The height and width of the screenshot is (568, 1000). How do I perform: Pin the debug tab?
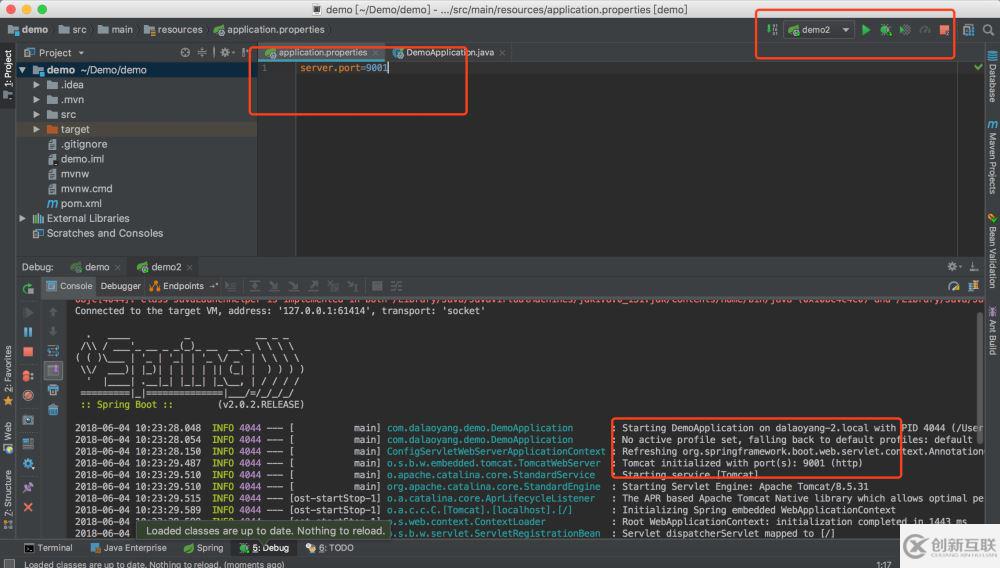click(x=28, y=487)
